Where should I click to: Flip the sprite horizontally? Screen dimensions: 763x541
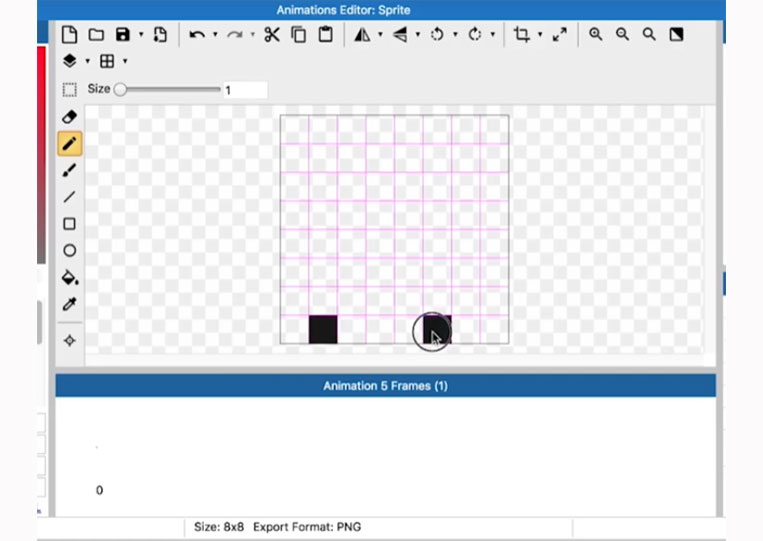click(362, 35)
